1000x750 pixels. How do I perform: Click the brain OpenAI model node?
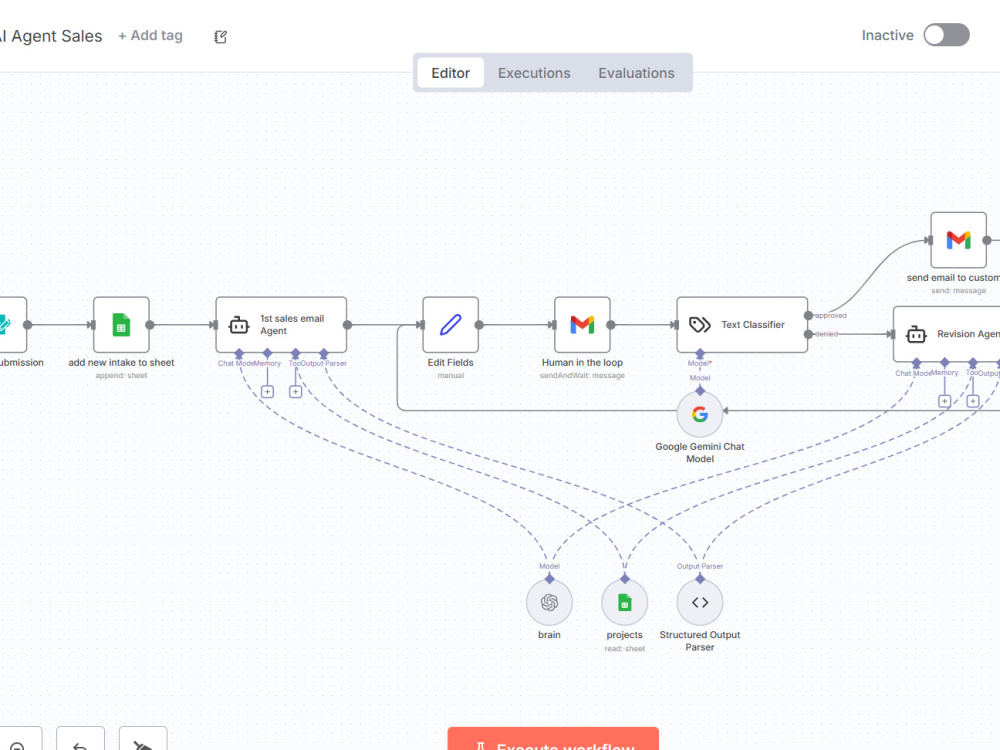[x=549, y=603]
